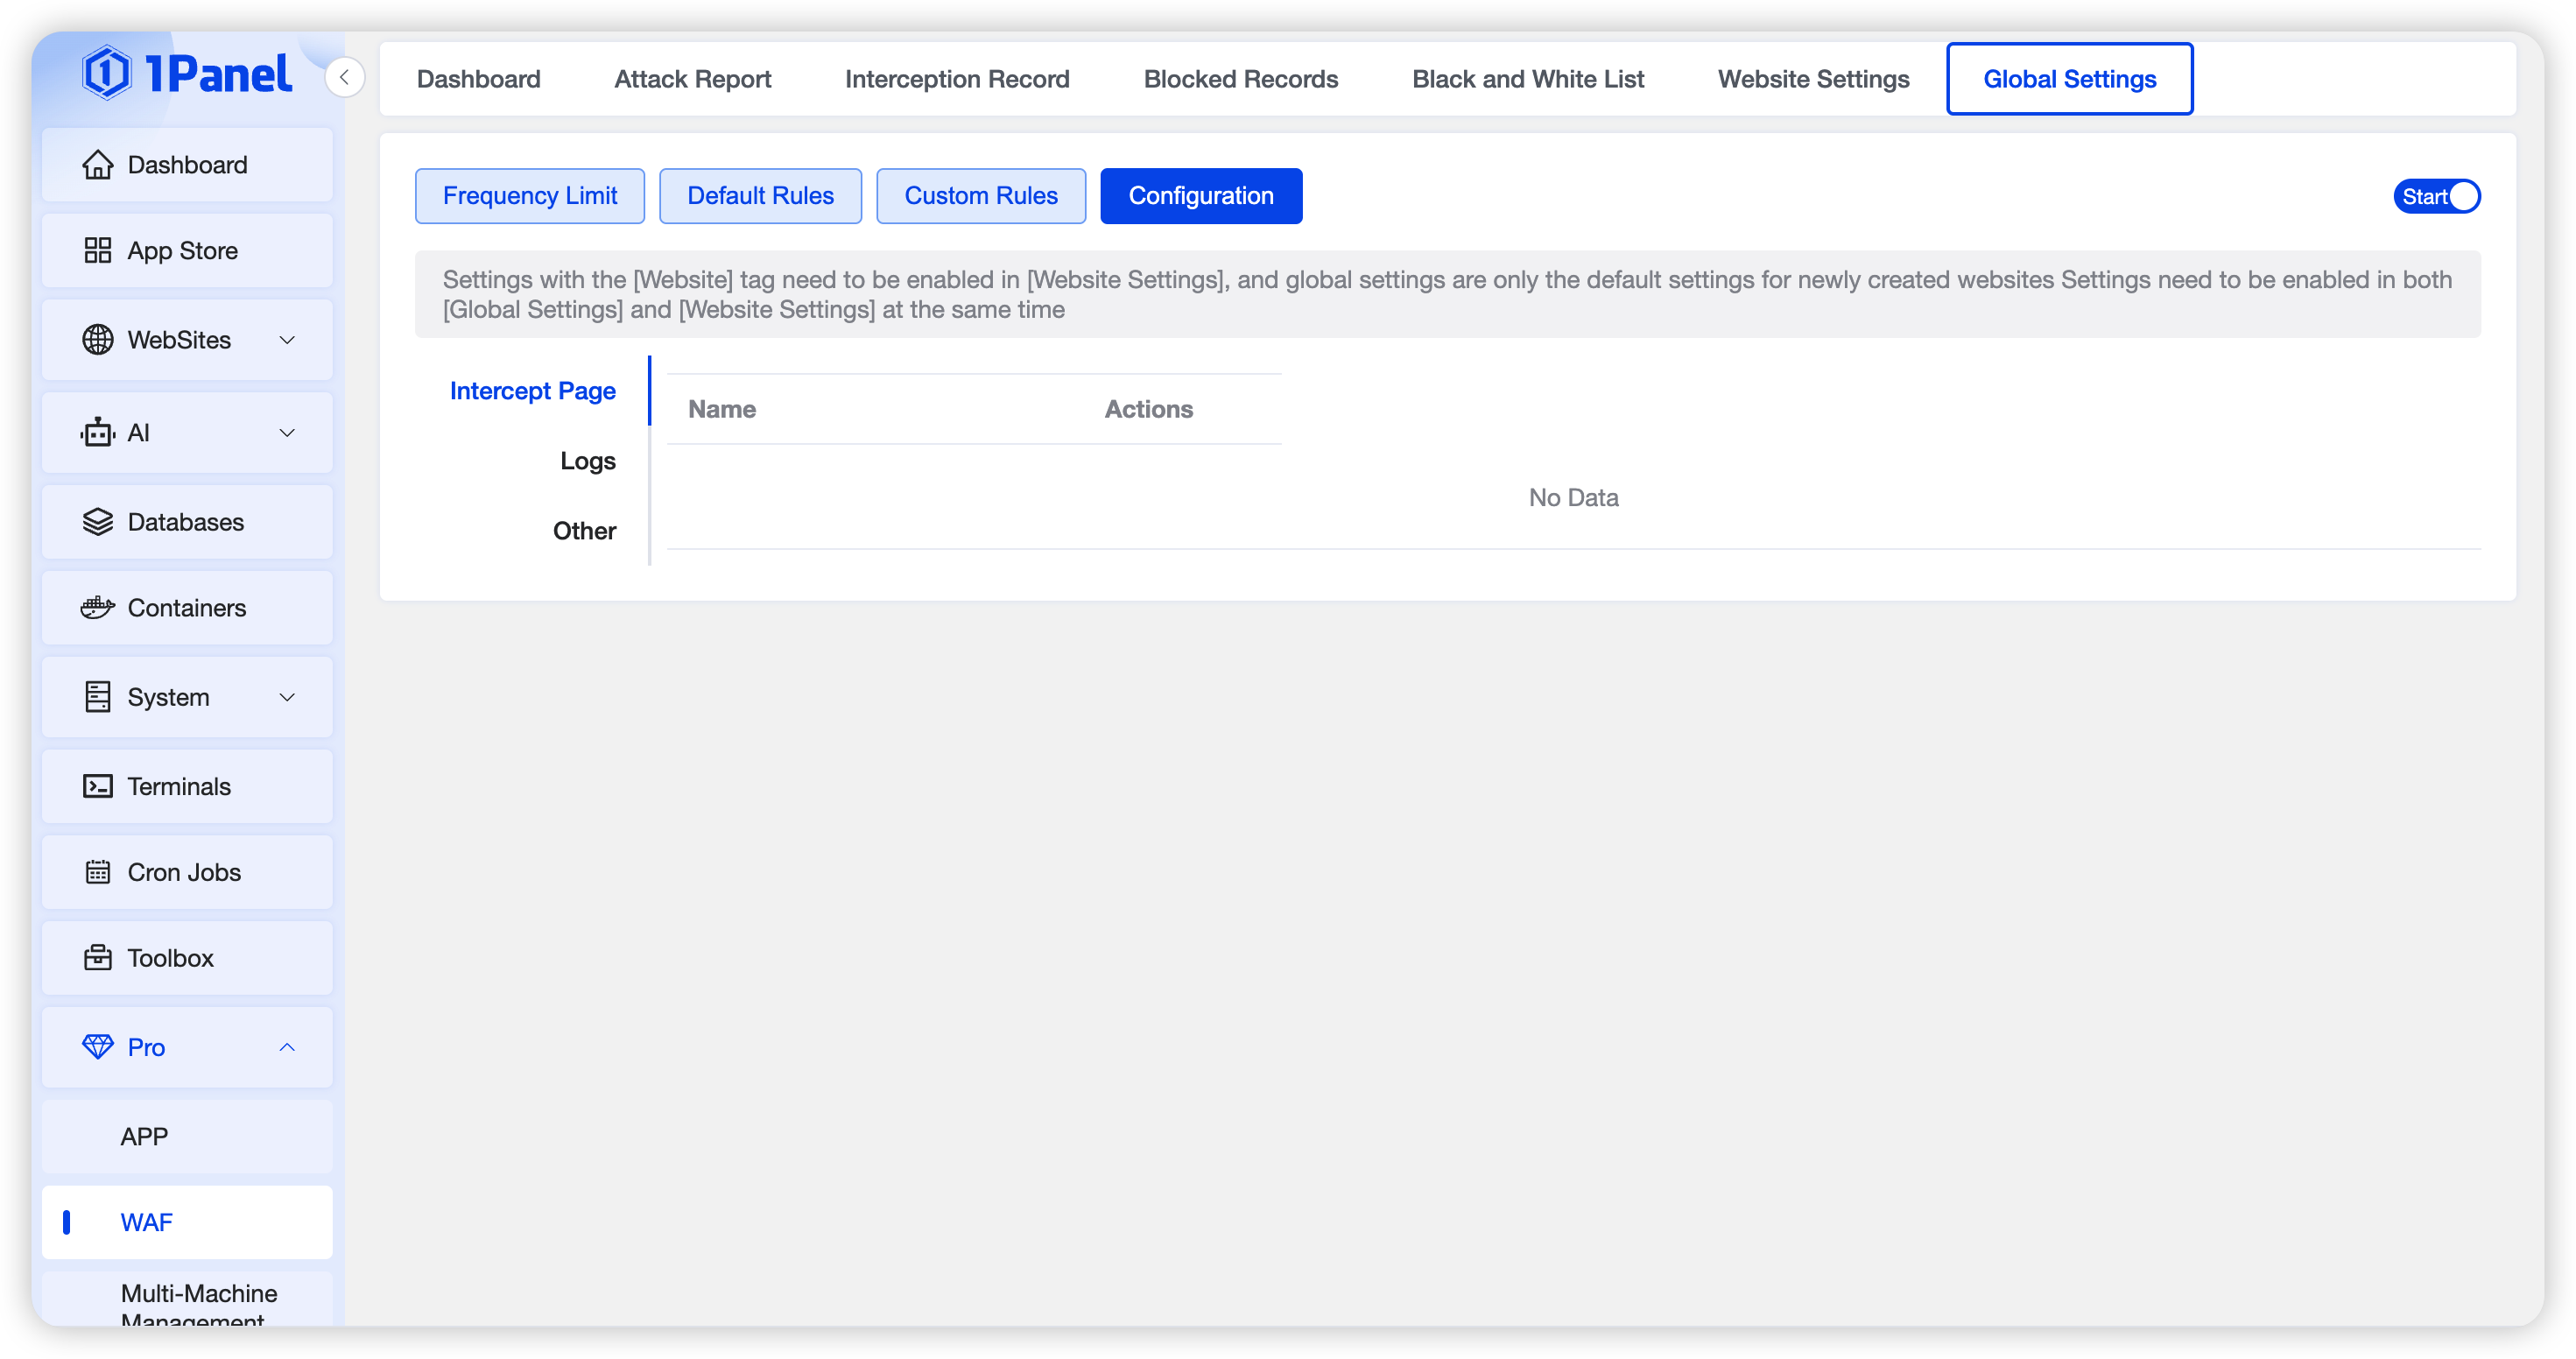Collapse the Pro menu chevron

[x=287, y=1047]
